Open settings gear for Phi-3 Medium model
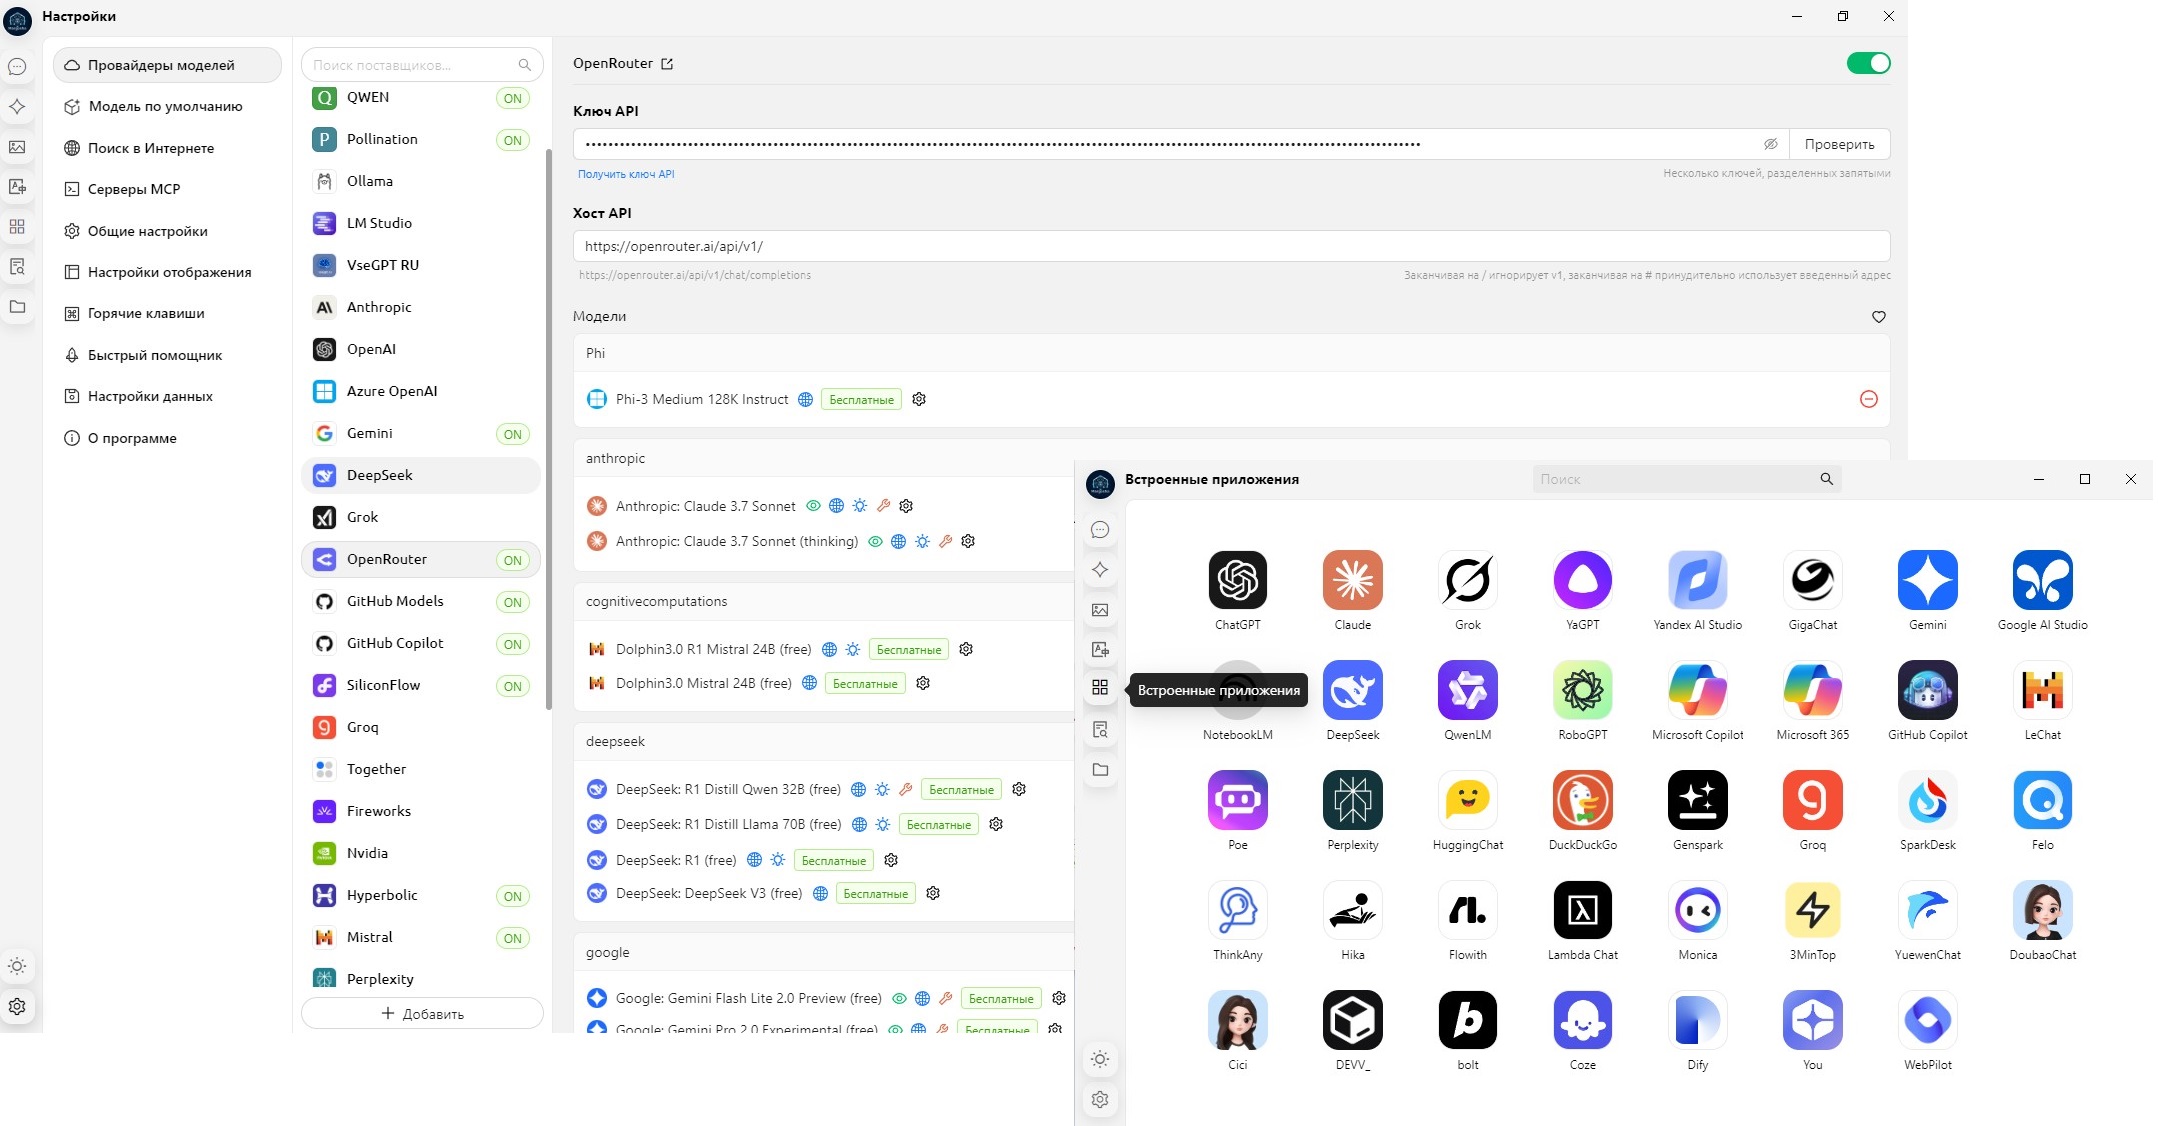 click(x=919, y=399)
